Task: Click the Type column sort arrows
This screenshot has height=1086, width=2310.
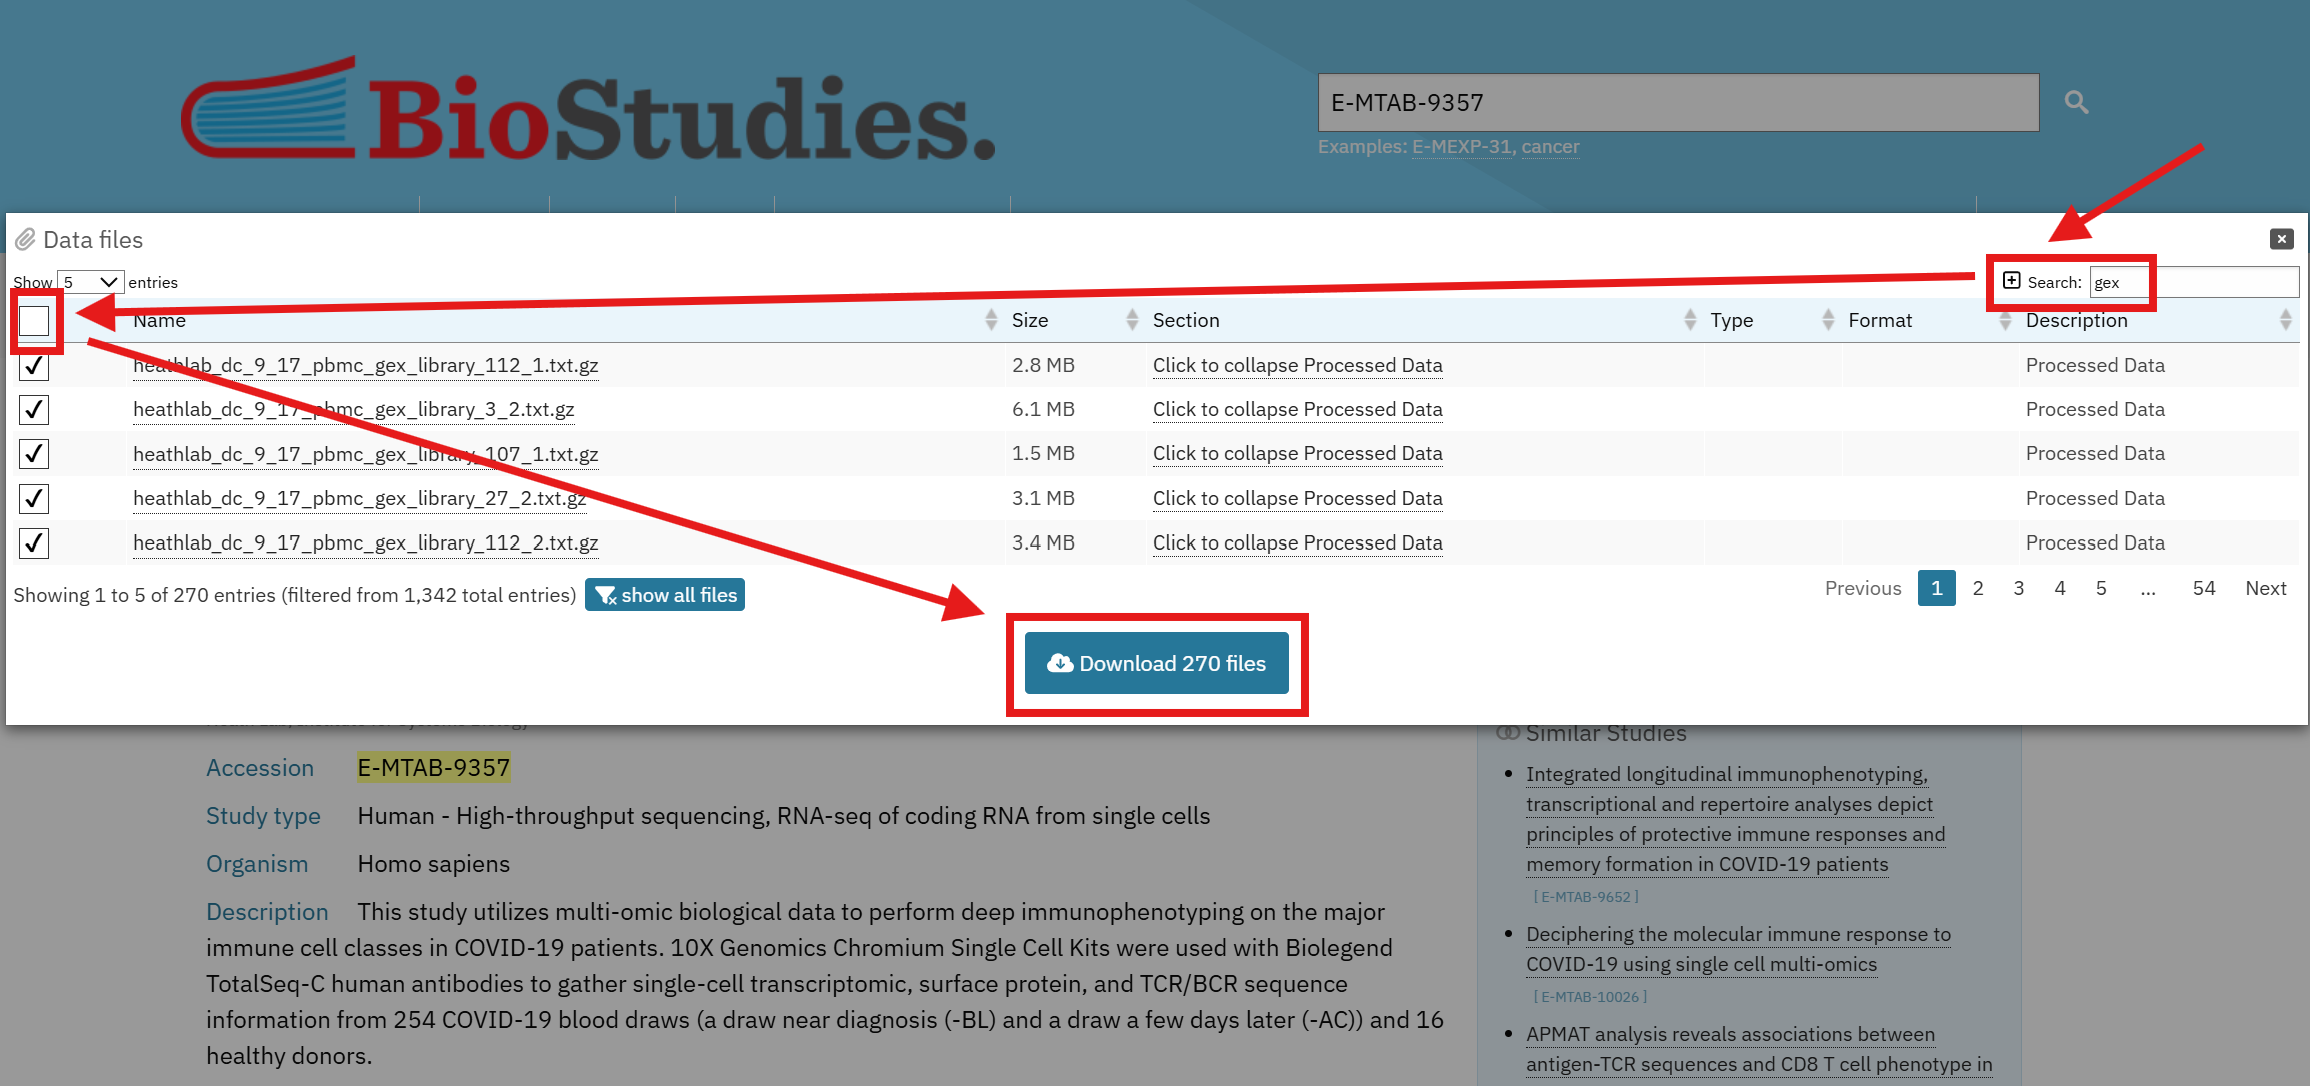Action: tap(1827, 320)
